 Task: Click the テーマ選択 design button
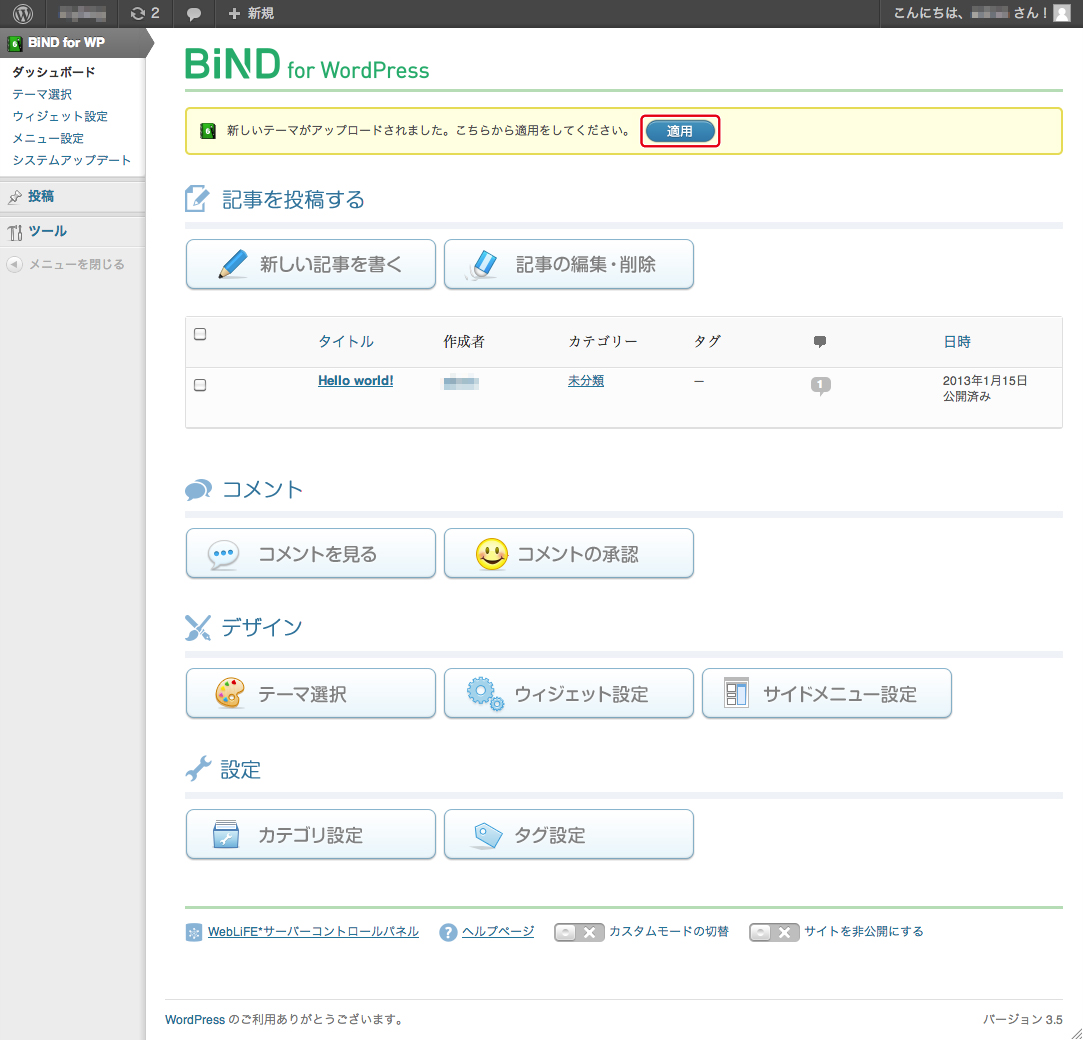311,693
